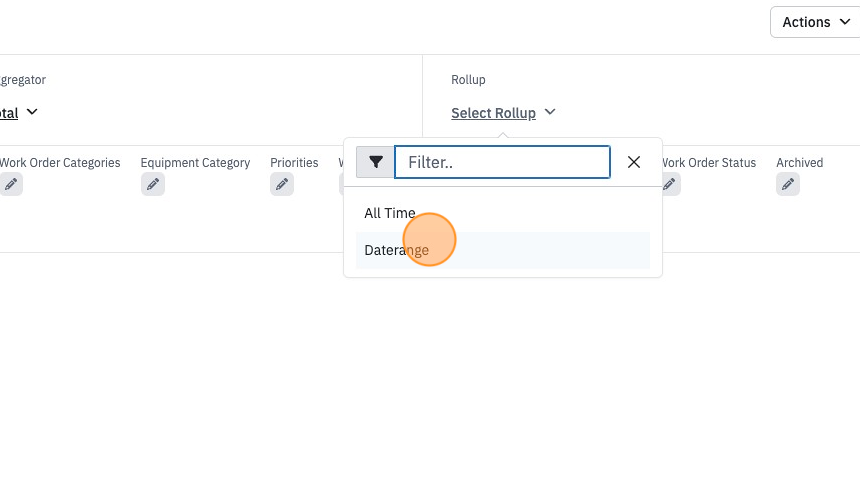The height and width of the screenshot is (481, 860).
Task: Click the Work Order Status label
Action: click(709, 163)
